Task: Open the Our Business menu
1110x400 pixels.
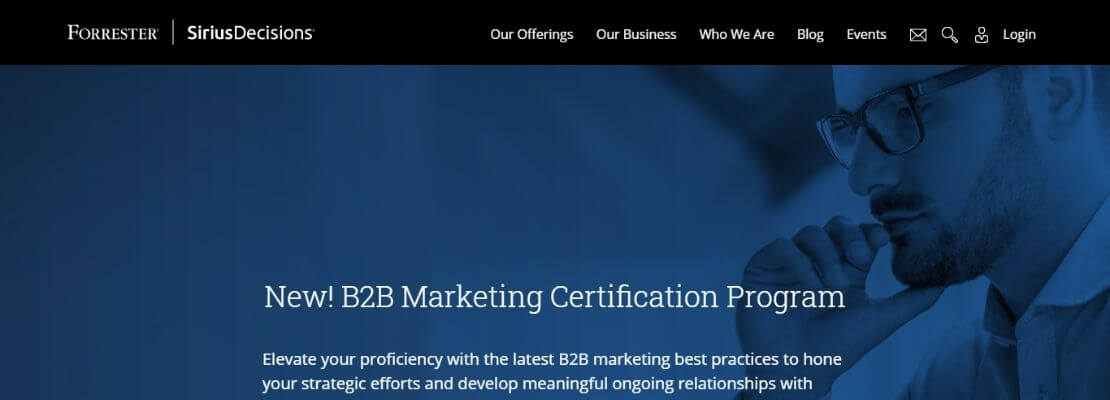Action: pyautogui.click(x=636, y=34)
